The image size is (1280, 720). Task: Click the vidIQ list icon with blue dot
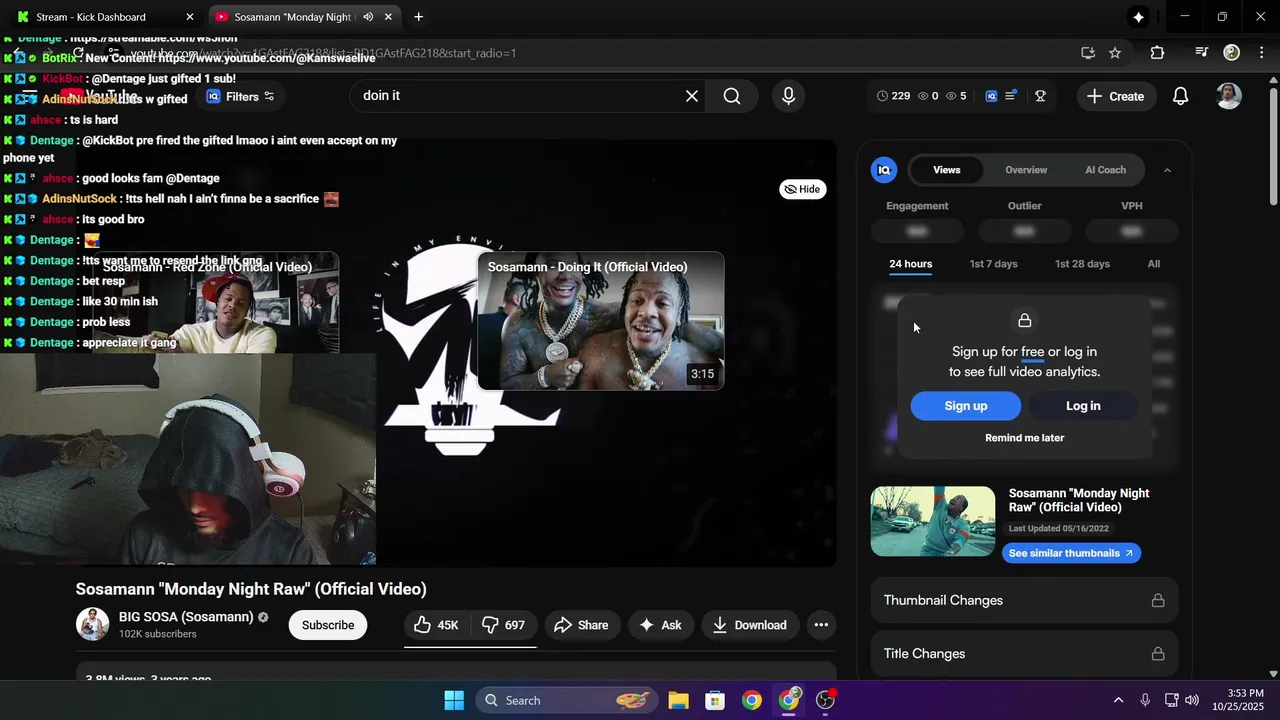1011,96
